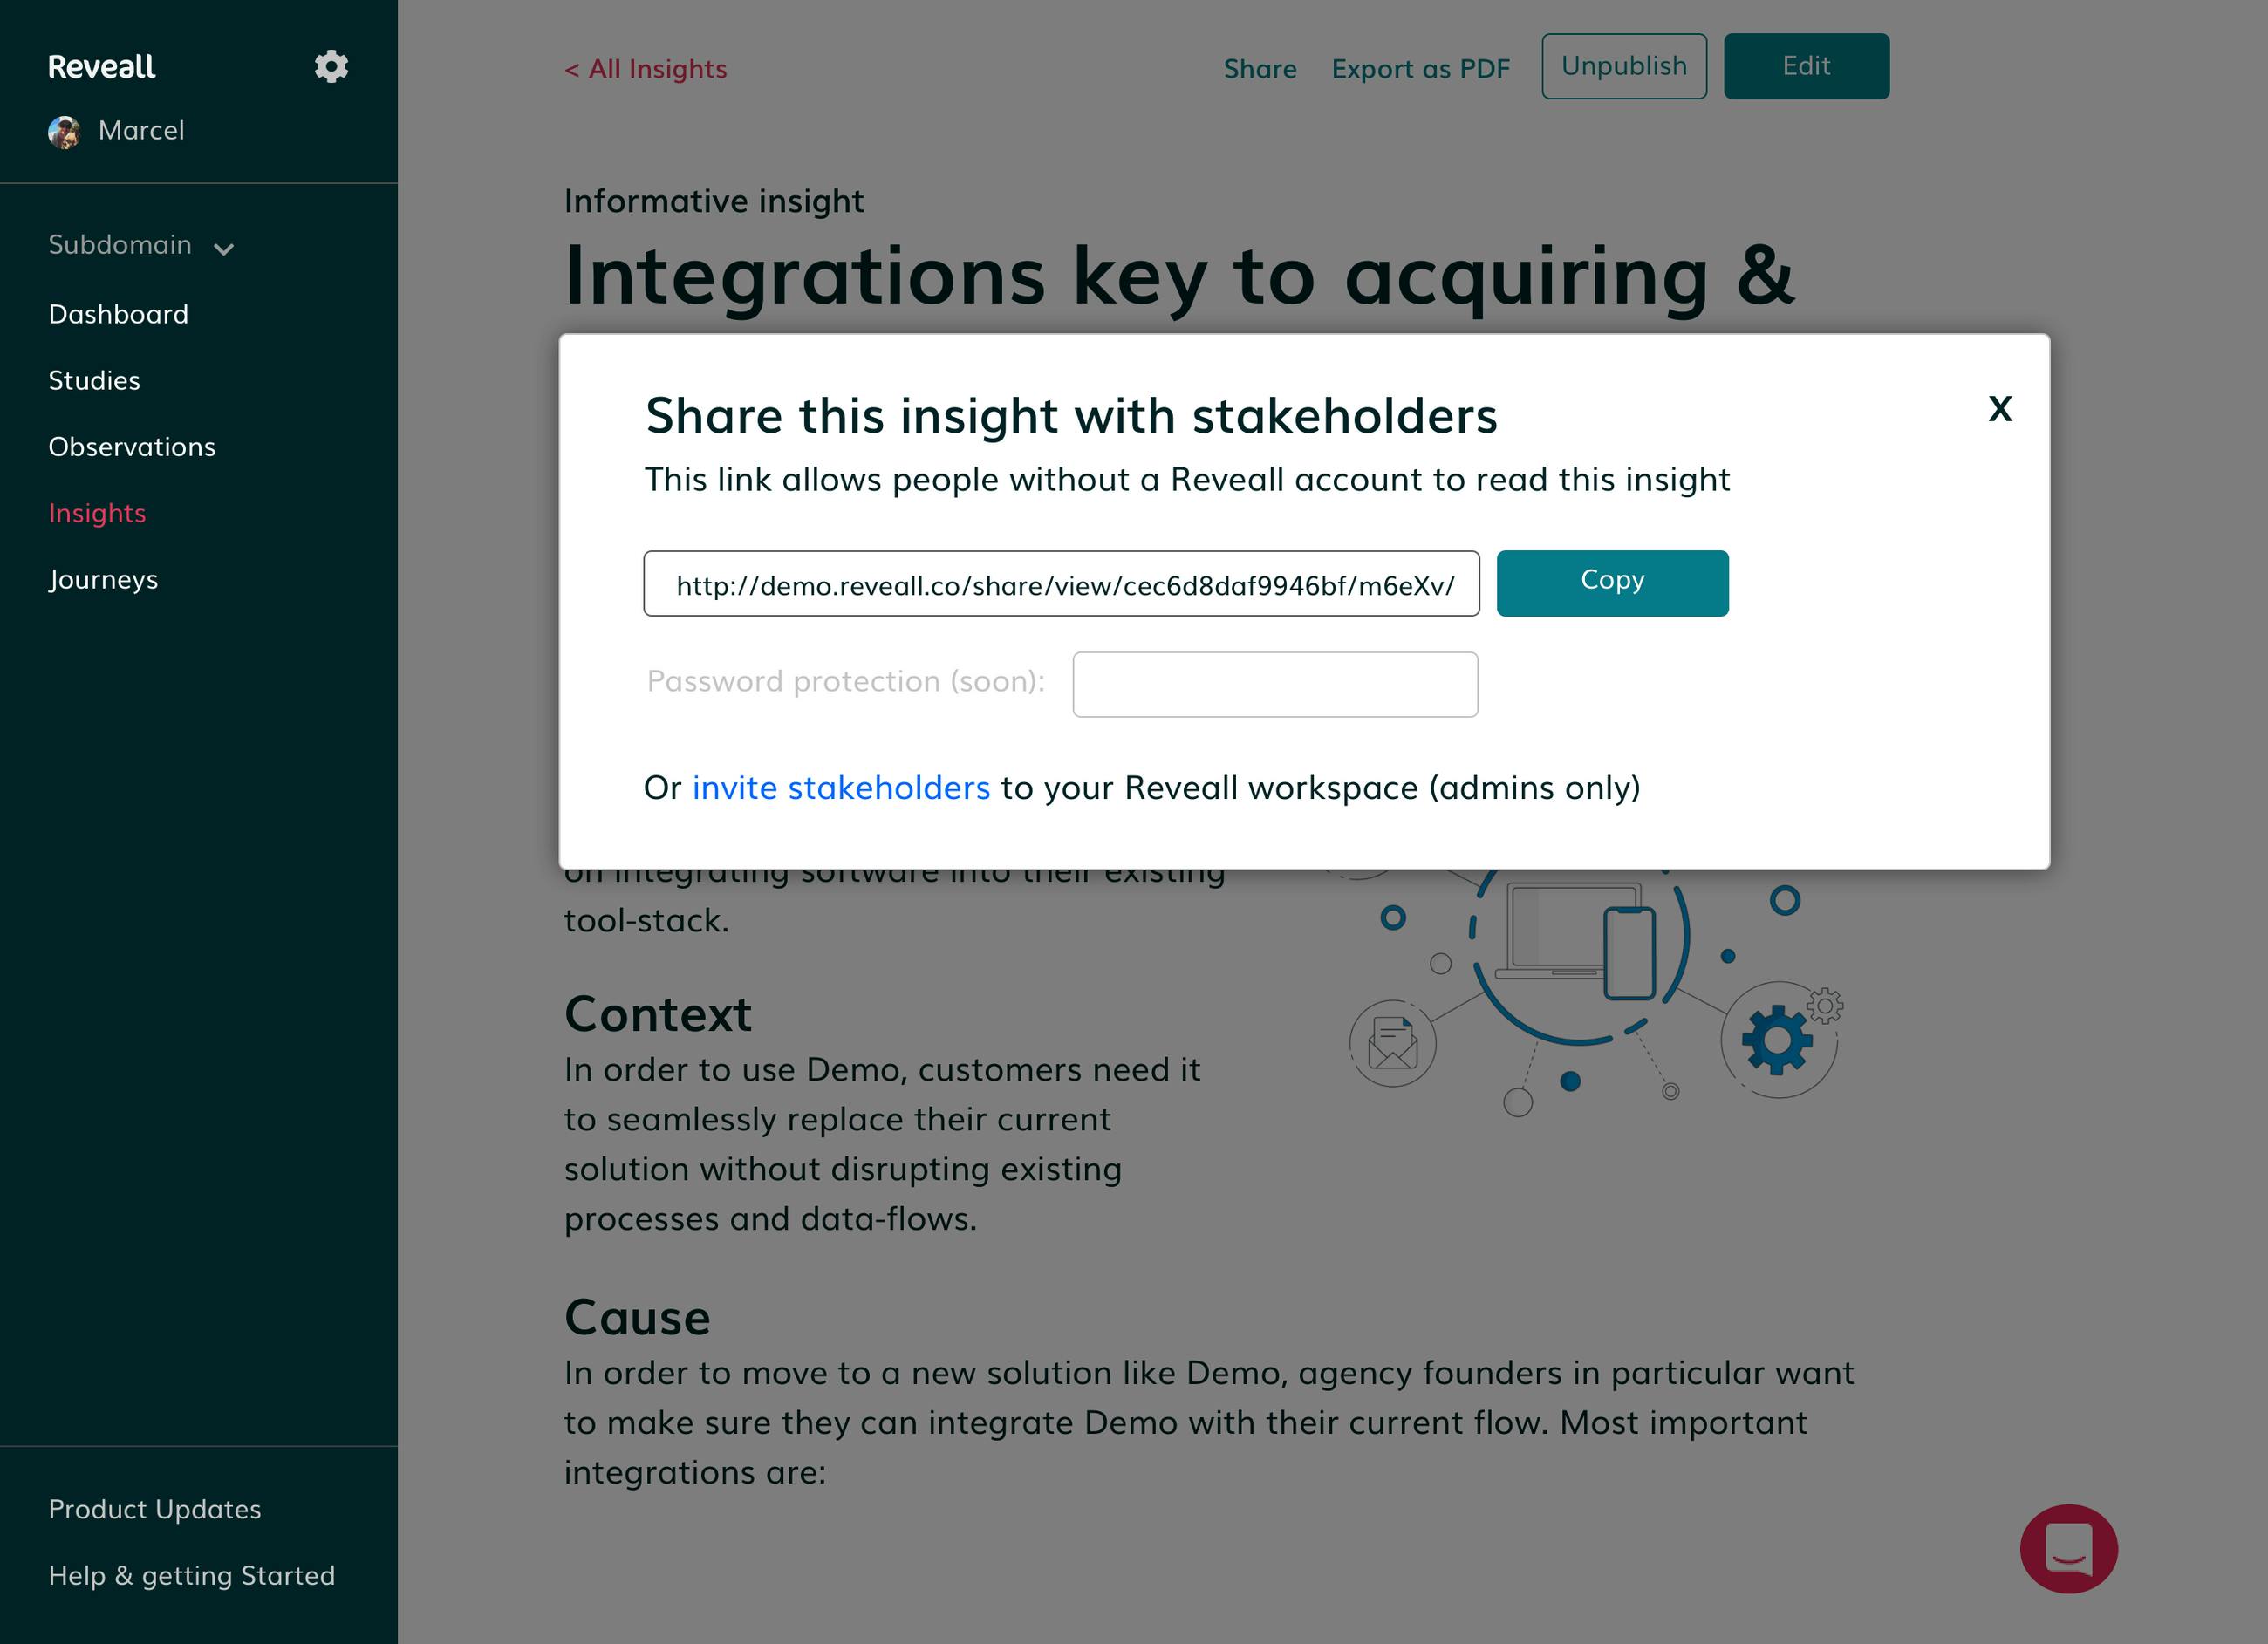Open Help & getting Started

(x=192, y=1575)
